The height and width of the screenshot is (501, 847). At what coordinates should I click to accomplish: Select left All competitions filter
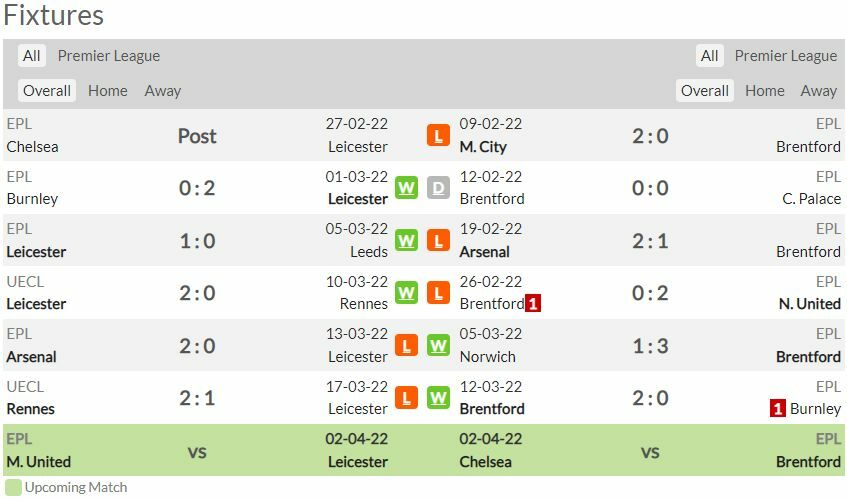coord(32,56)
